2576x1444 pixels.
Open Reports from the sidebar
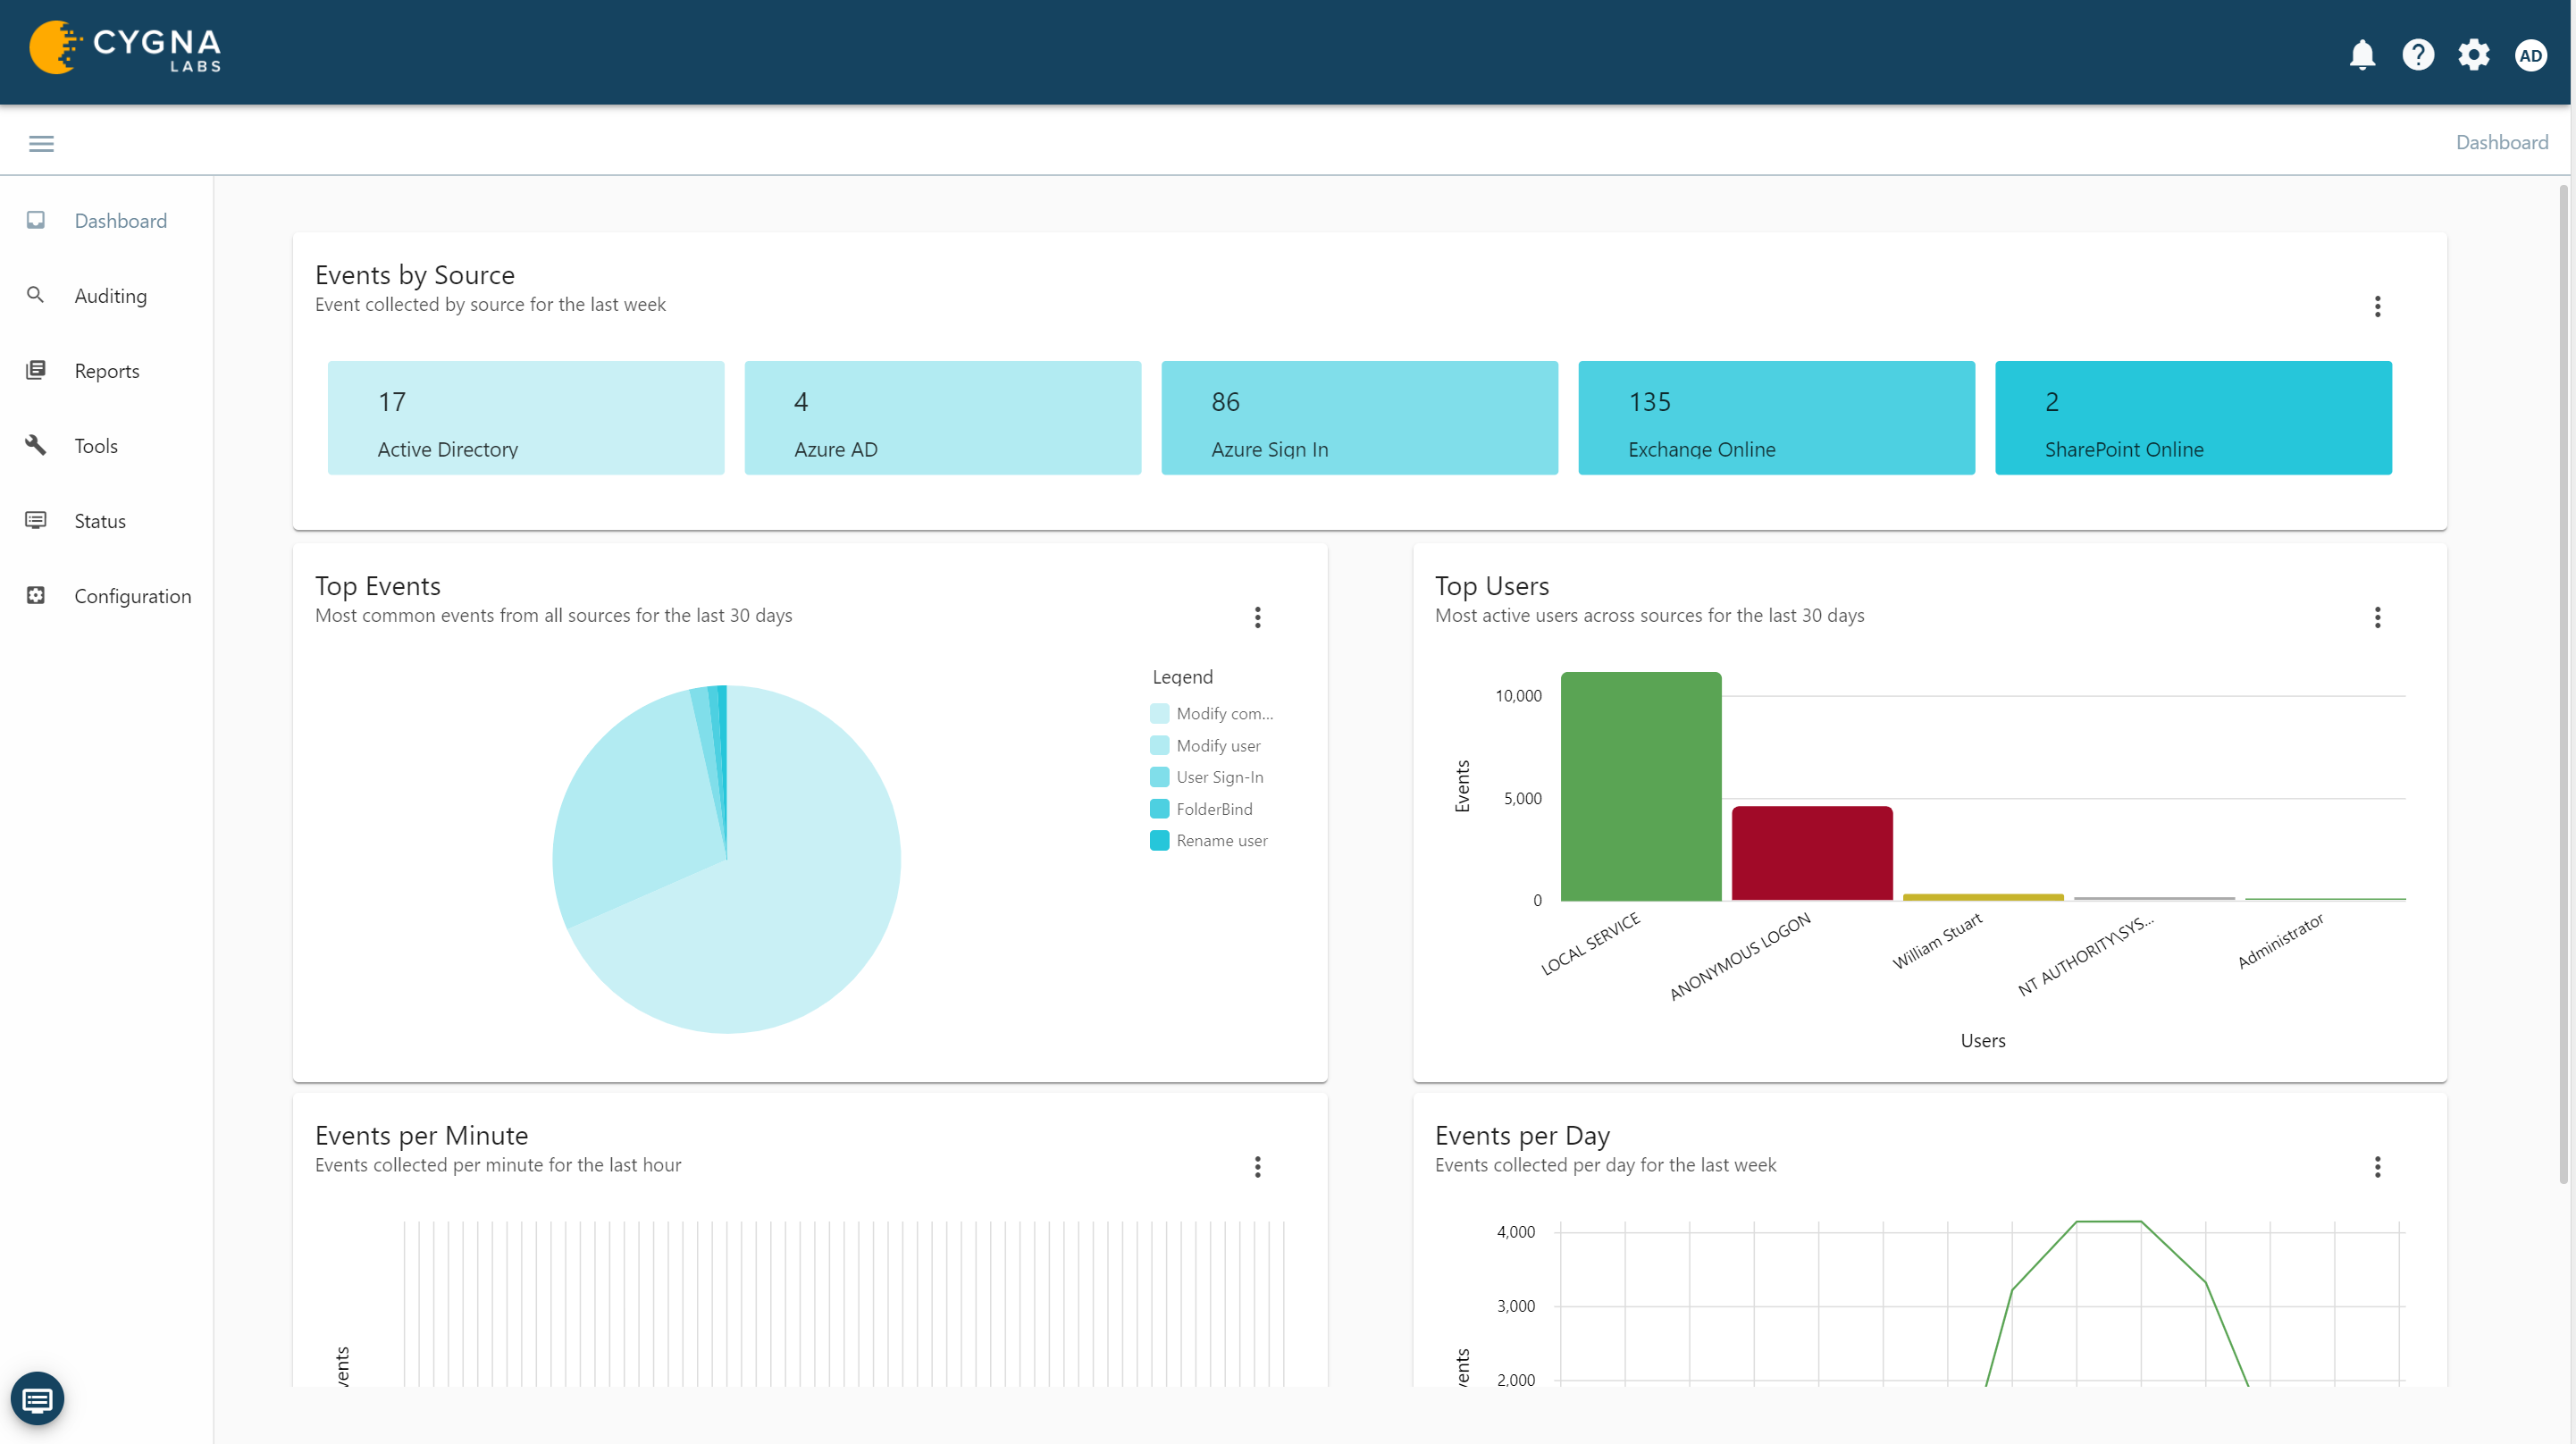[106, 371]
